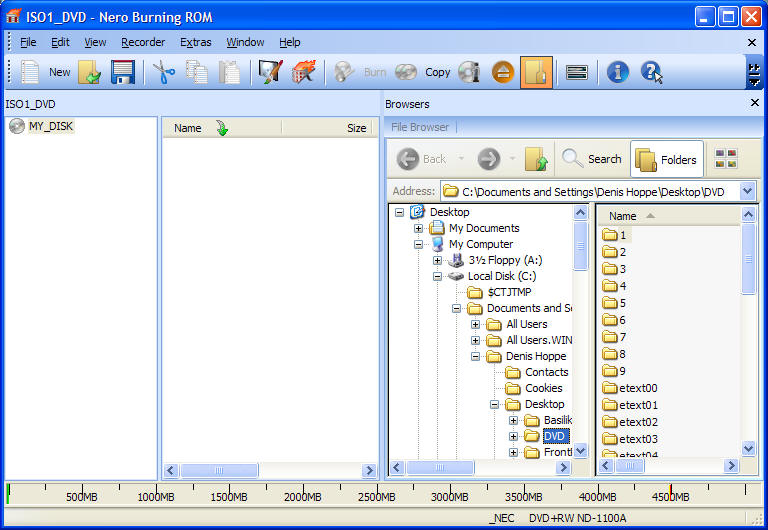Viewport: 768px width, 530px height.
Task: Click the Search button
Action: click(x=591, y=159)
